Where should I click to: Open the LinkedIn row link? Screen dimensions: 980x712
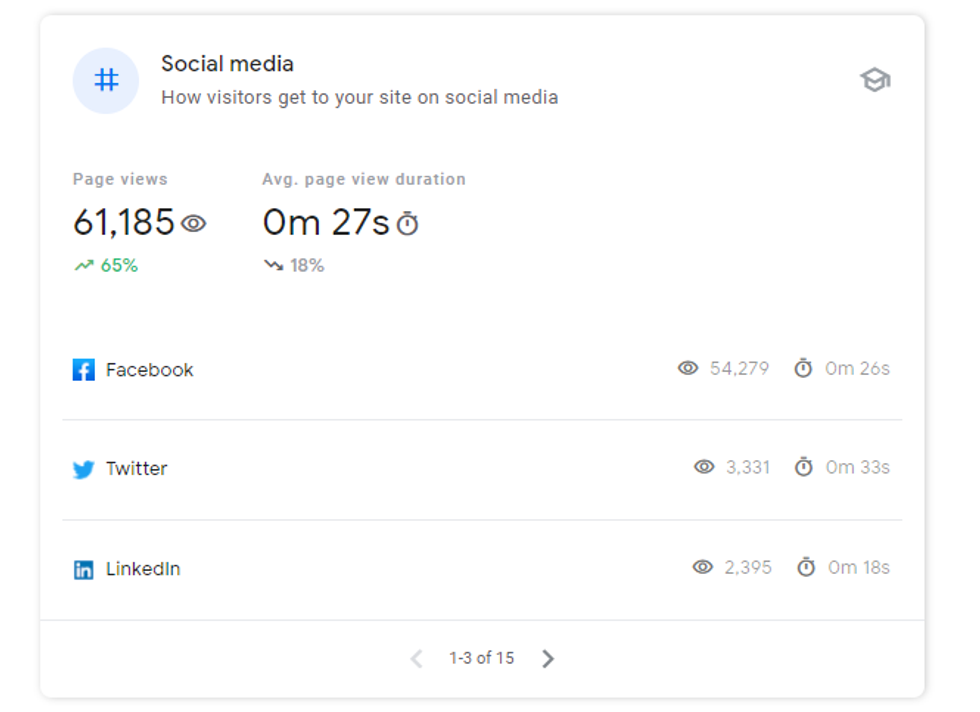[x=143, y=569]
